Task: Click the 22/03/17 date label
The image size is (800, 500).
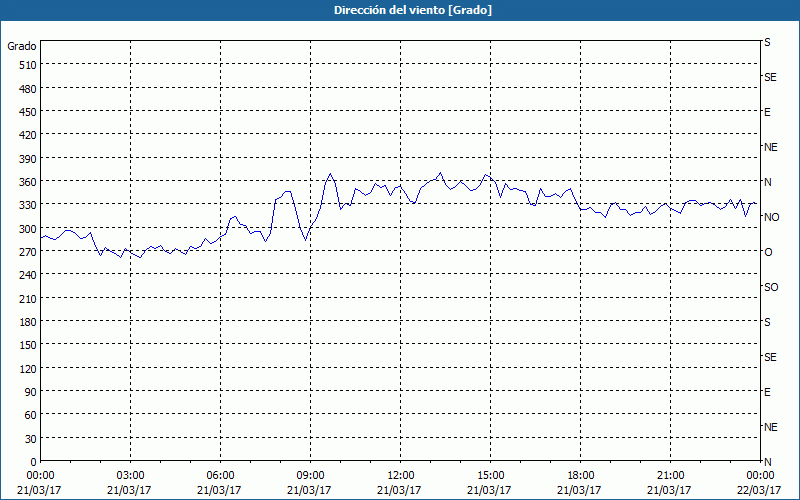Action: tap(759, 490)
